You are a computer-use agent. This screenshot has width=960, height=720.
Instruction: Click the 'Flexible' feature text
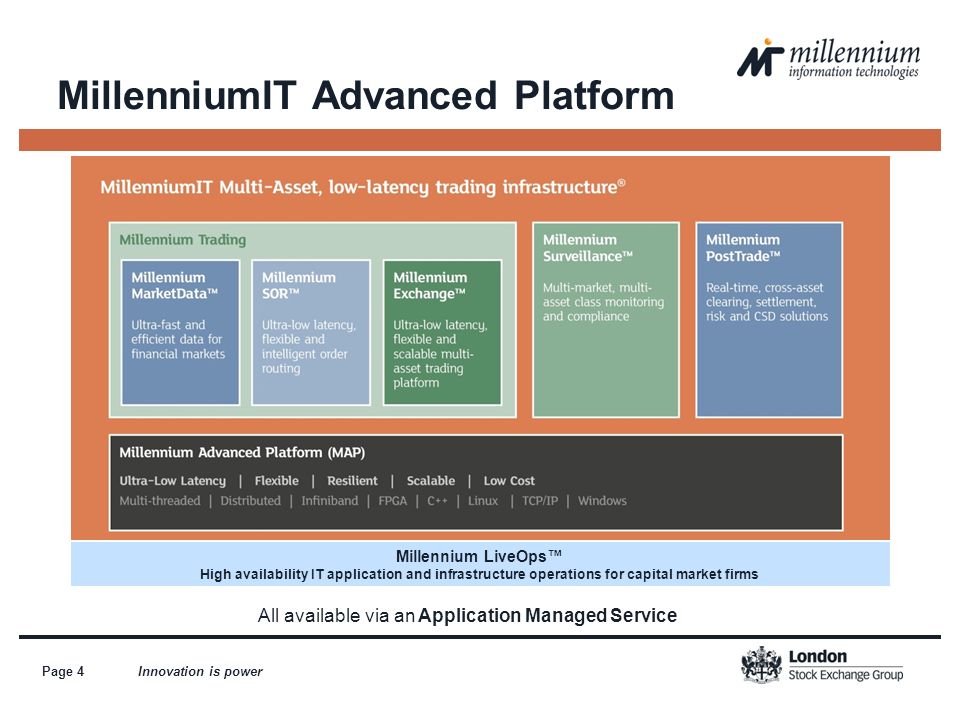[277, 481]
